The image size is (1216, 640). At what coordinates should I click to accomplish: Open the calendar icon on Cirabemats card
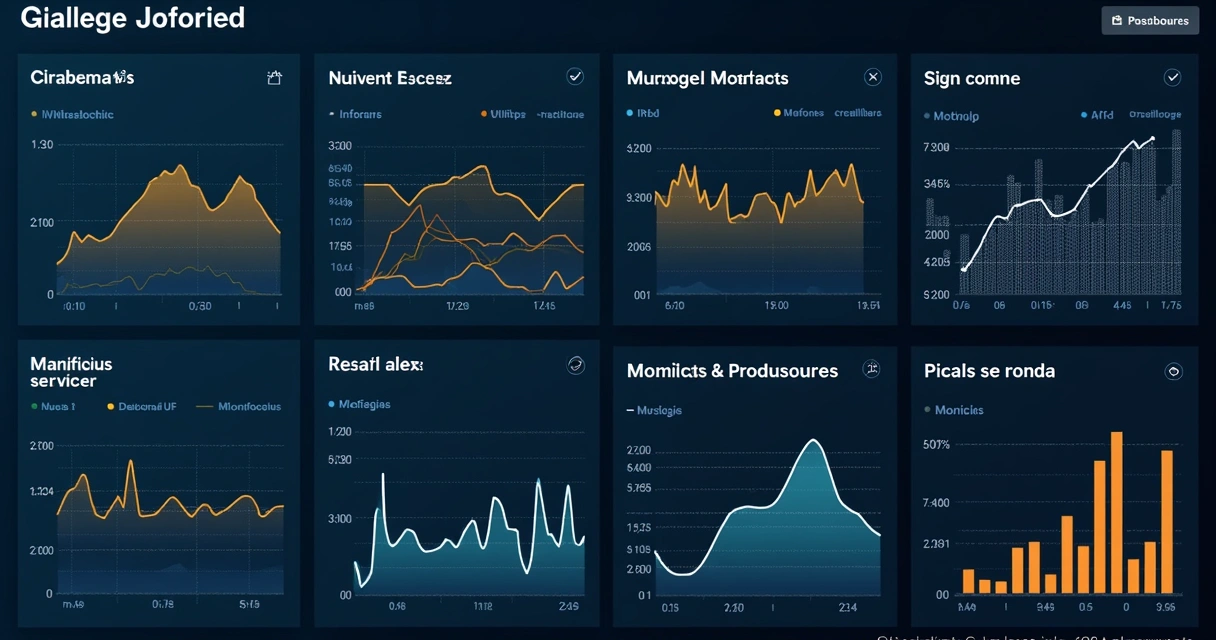(275, 76)
